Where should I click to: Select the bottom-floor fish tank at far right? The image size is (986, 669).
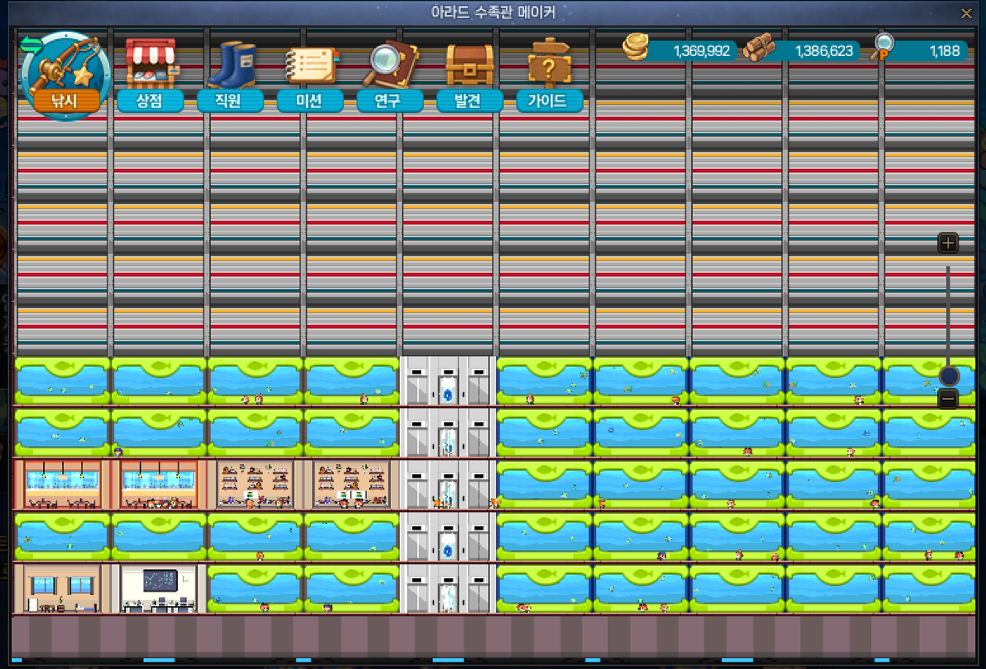click(x=929, y=589)
